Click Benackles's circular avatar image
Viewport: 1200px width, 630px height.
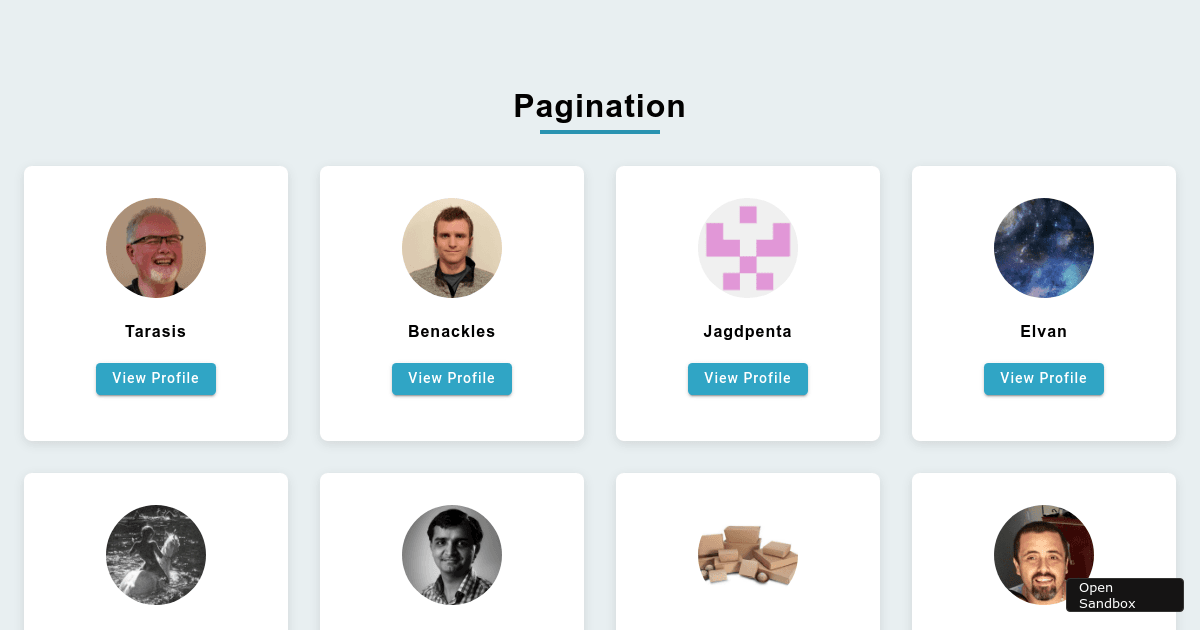pyautogui.click(x=452, y=248)
